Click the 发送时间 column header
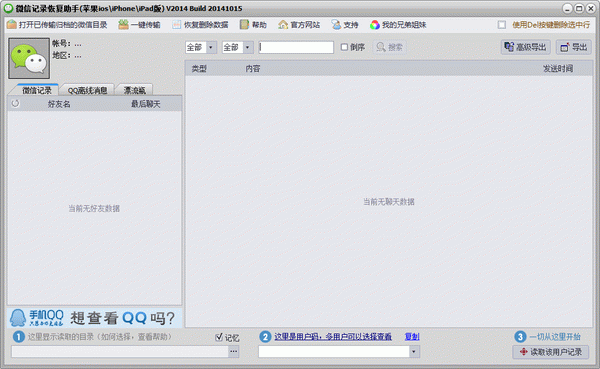 pyautogui.click(x=558, y=69)
